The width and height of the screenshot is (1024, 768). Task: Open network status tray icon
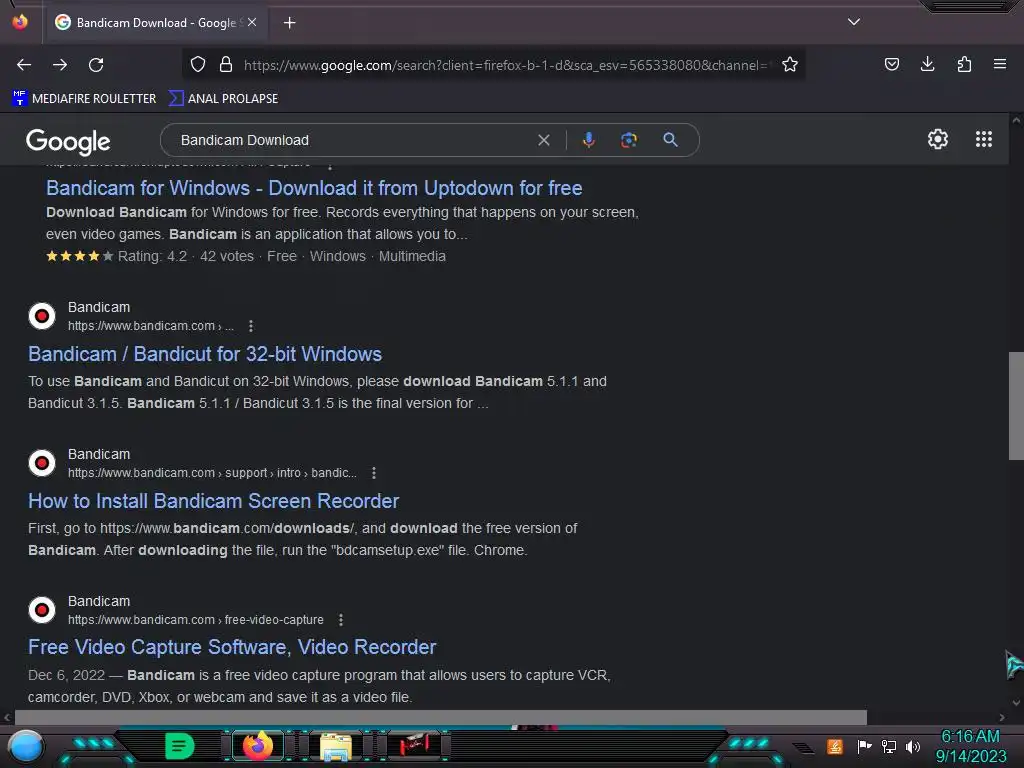pyautogui.click(x=888, y=746)
